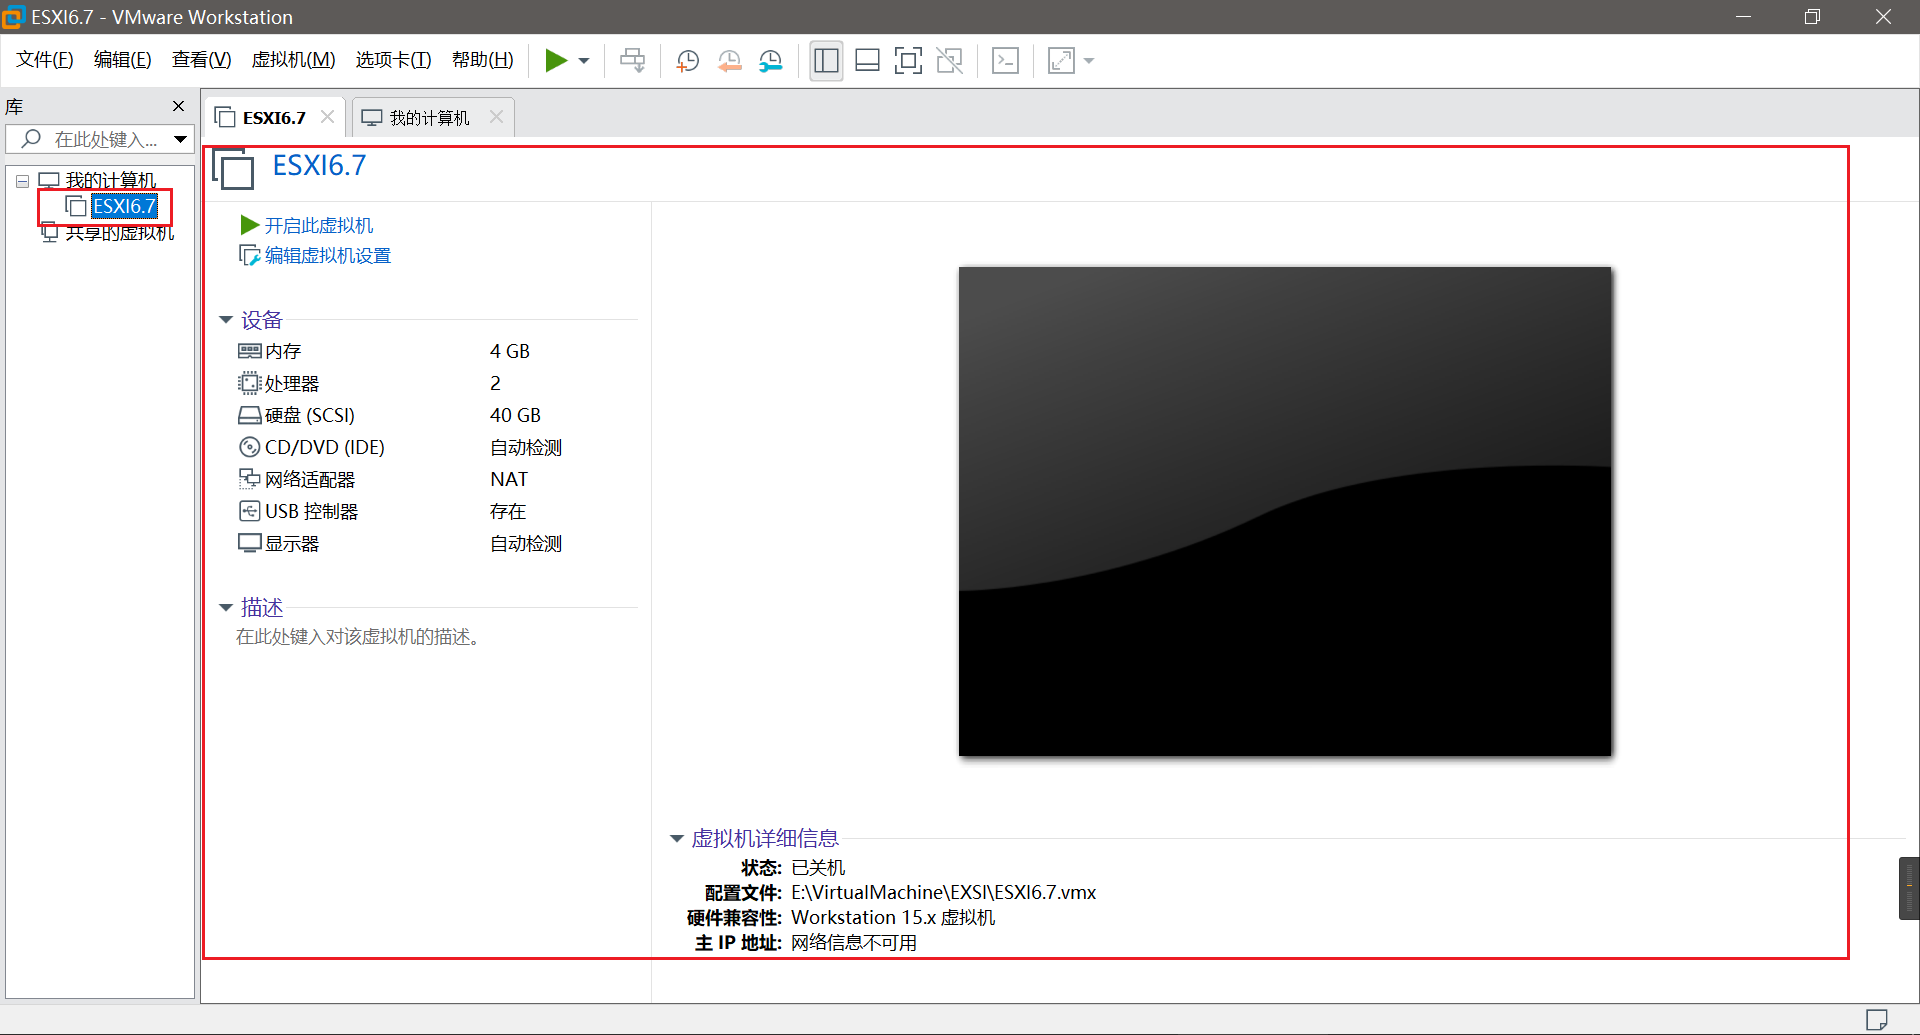Click the config file path text
The image size is (1920, 1035).
pyautogui.click(x=943, y=892)
